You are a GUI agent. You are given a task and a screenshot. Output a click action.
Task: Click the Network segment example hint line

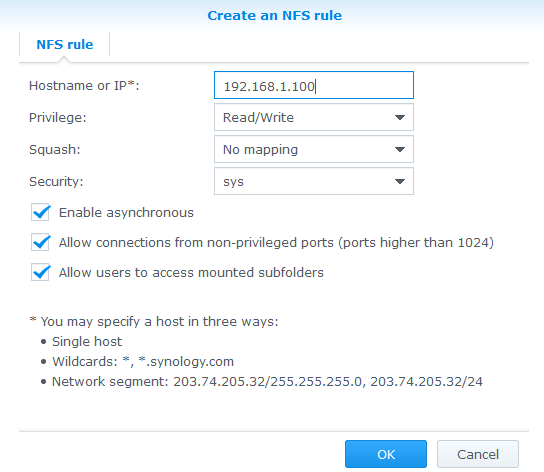coord(267,382)
